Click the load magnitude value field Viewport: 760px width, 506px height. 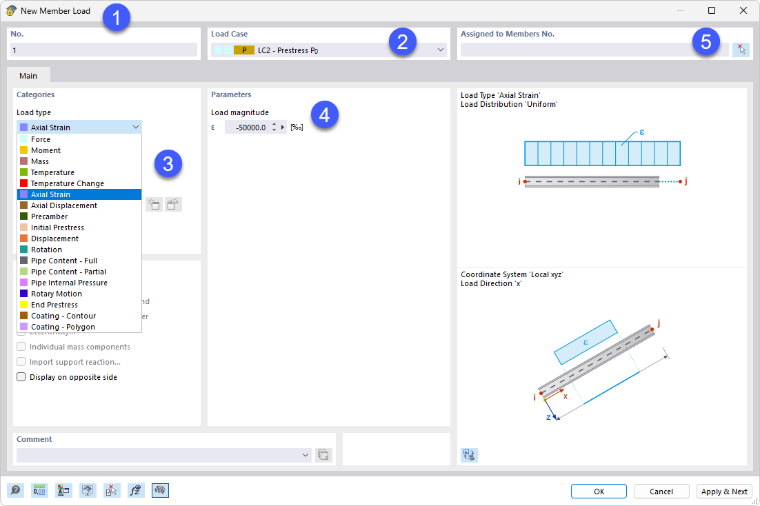point(247,127)
